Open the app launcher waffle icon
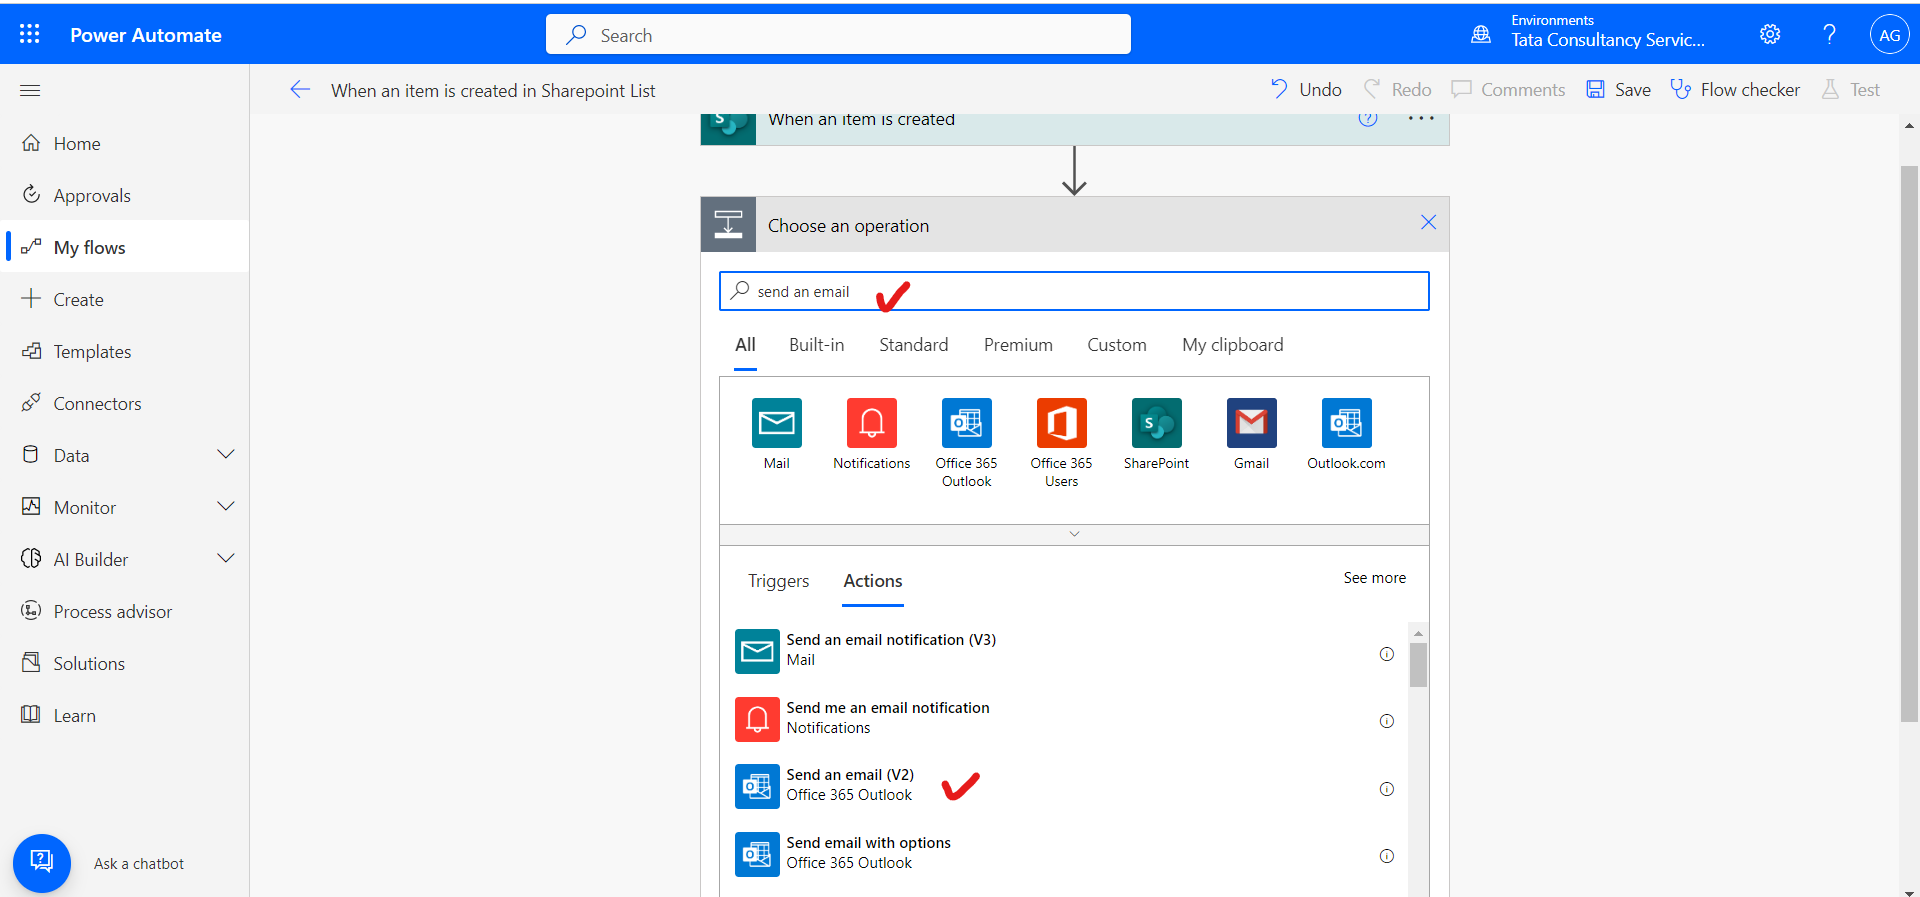1920x897 pixels. coord(30,34)
